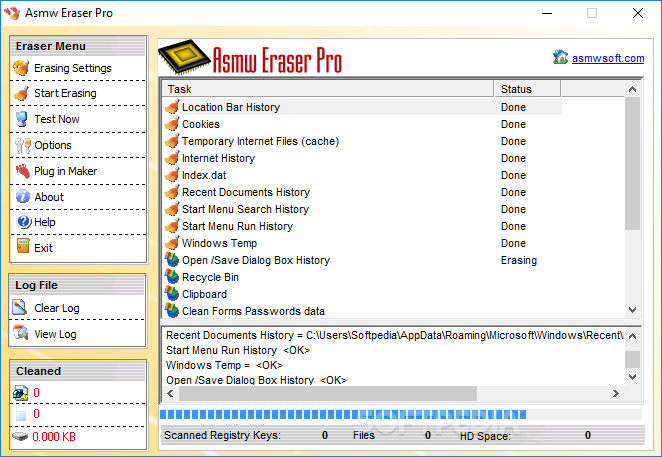Viewport: 662px width, 457px height.
Task: Click the Task column header
Action: point(328,89)
